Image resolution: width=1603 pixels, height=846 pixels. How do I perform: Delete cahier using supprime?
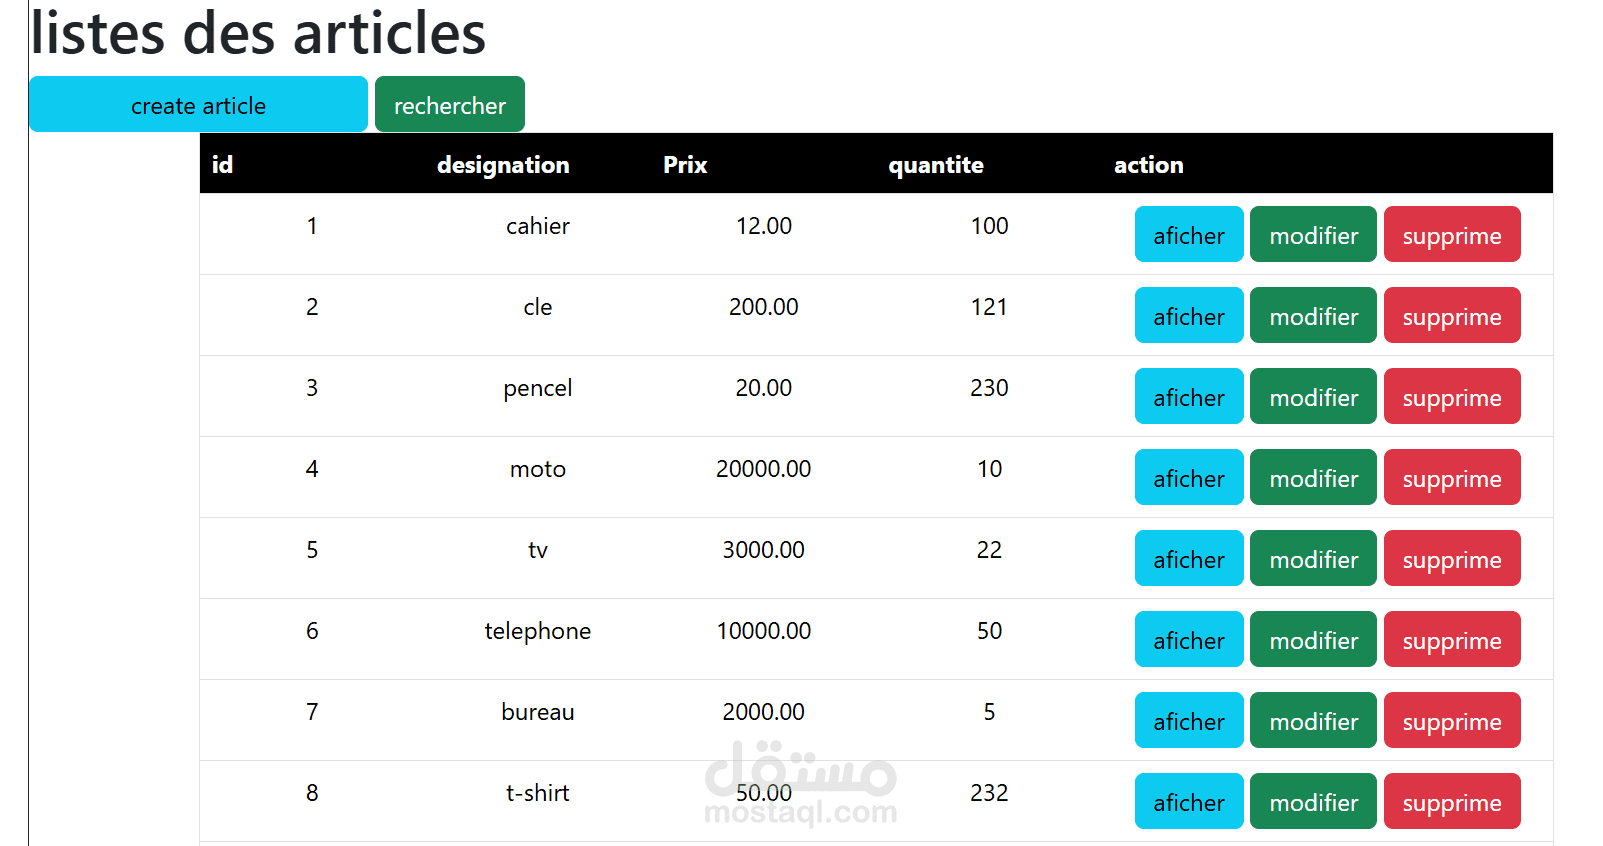pyautogui.click(x=1452, y=235)
